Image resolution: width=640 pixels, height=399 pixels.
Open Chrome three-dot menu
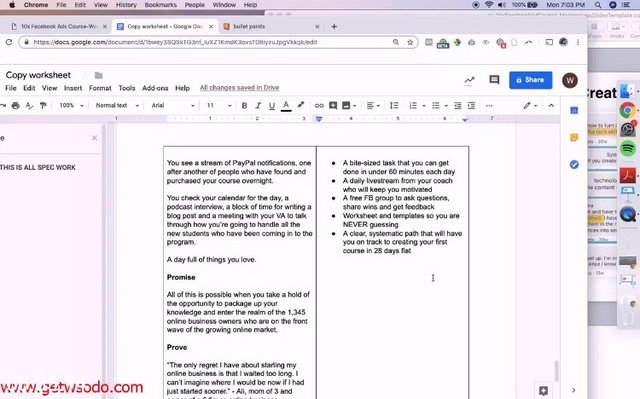pyautogui.click(x=578, y=42)
